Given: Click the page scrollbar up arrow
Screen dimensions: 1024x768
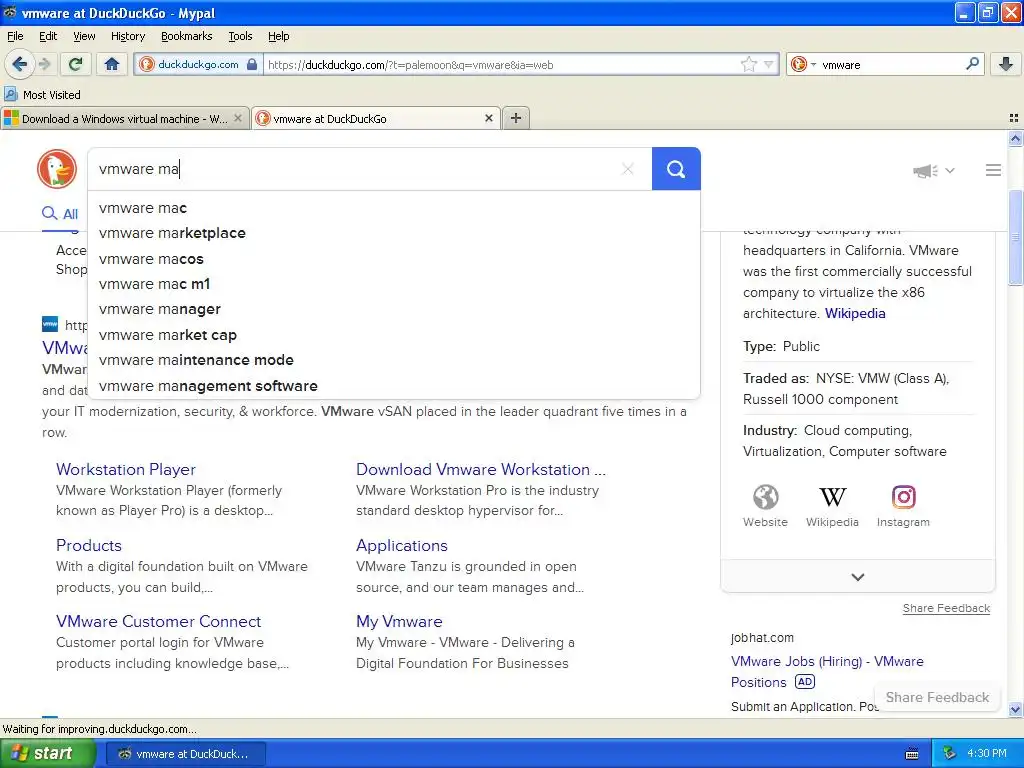Looking at the screenshot, I should click(1016, 138).
